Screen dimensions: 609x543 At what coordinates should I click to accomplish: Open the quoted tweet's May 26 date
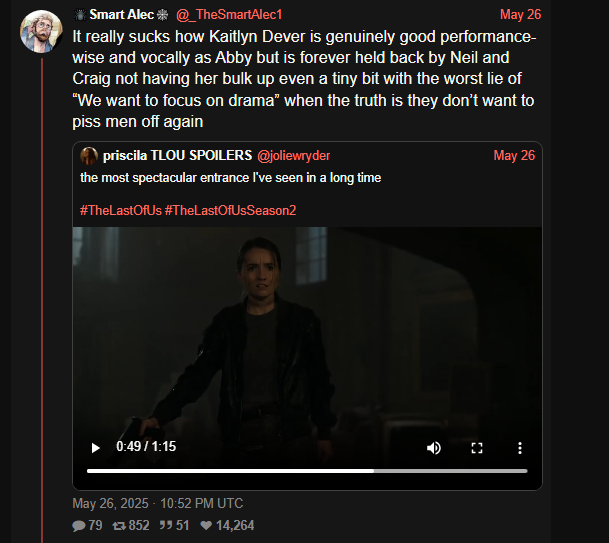(514, 155)
